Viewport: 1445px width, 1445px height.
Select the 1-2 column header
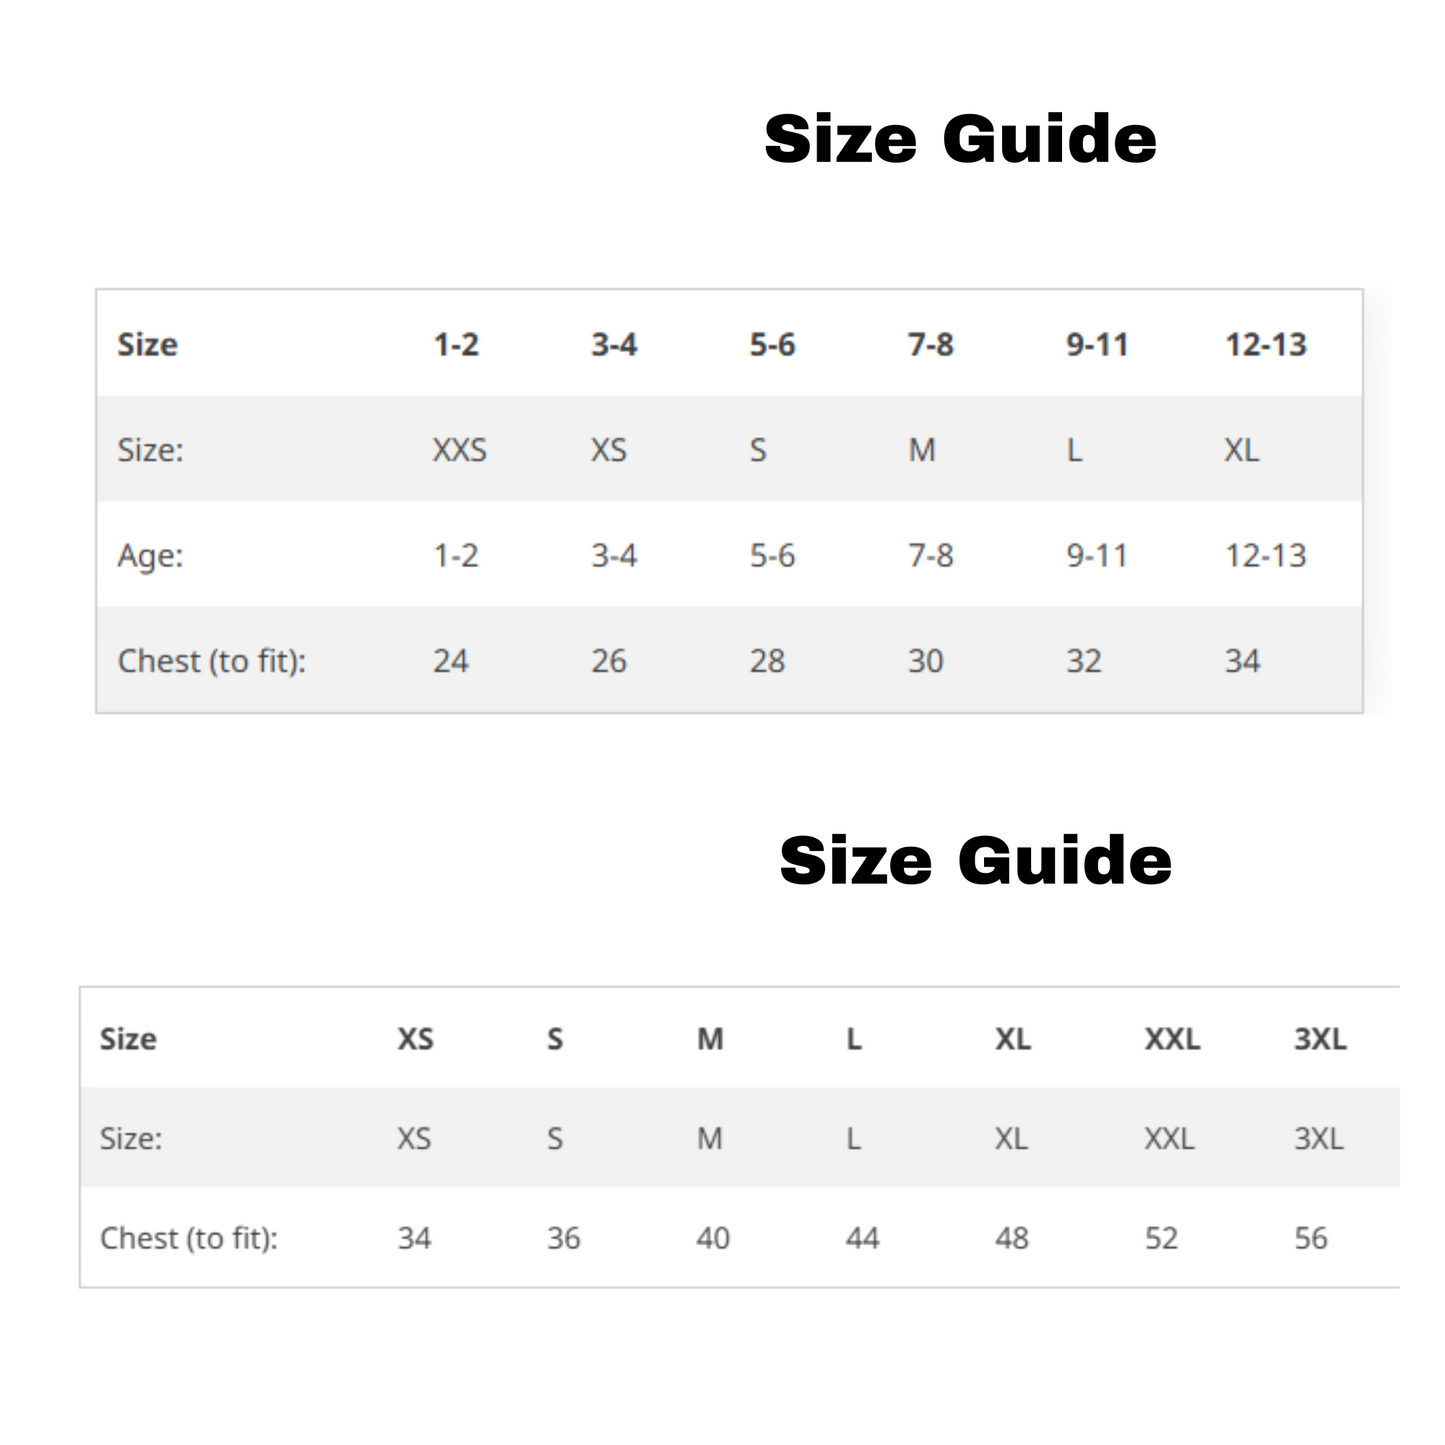456,345
